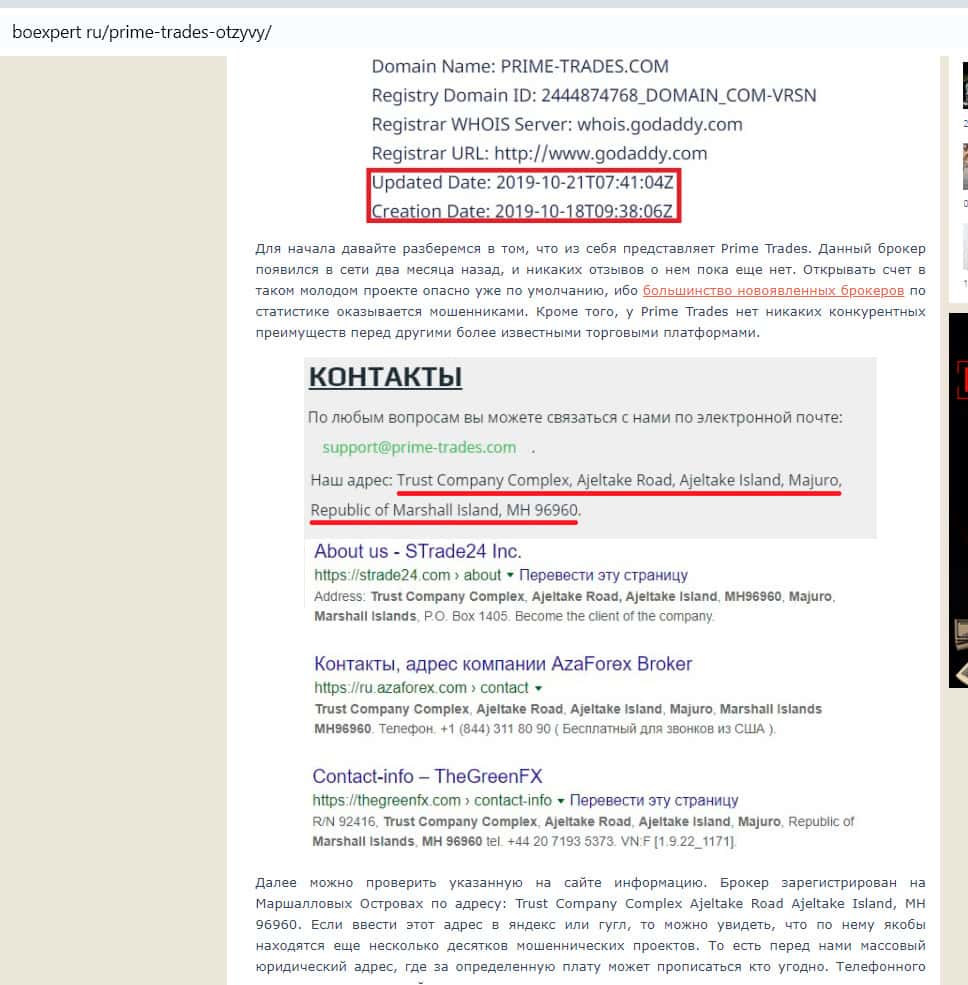Click the address bar URL boexpert ru/prime-trades-otzyvy/
968x985 pixels.
pyautogui.click(x=142, y=31)
